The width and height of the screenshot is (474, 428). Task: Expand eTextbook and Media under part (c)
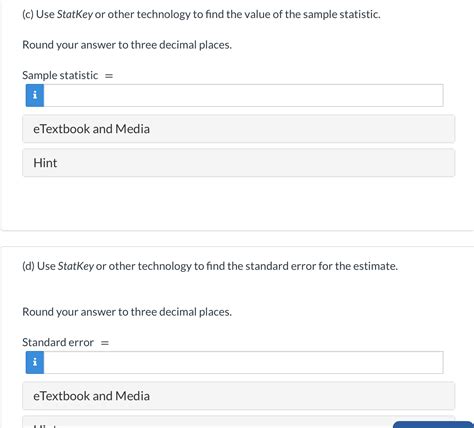[x=238, y=129]
